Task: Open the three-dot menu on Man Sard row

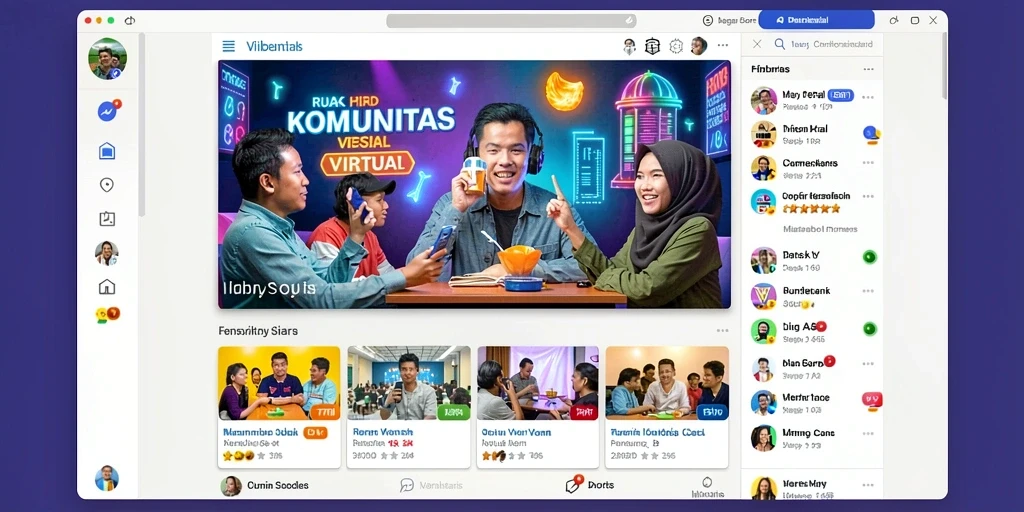Action: pyautogui.click(x=868, y=363)
